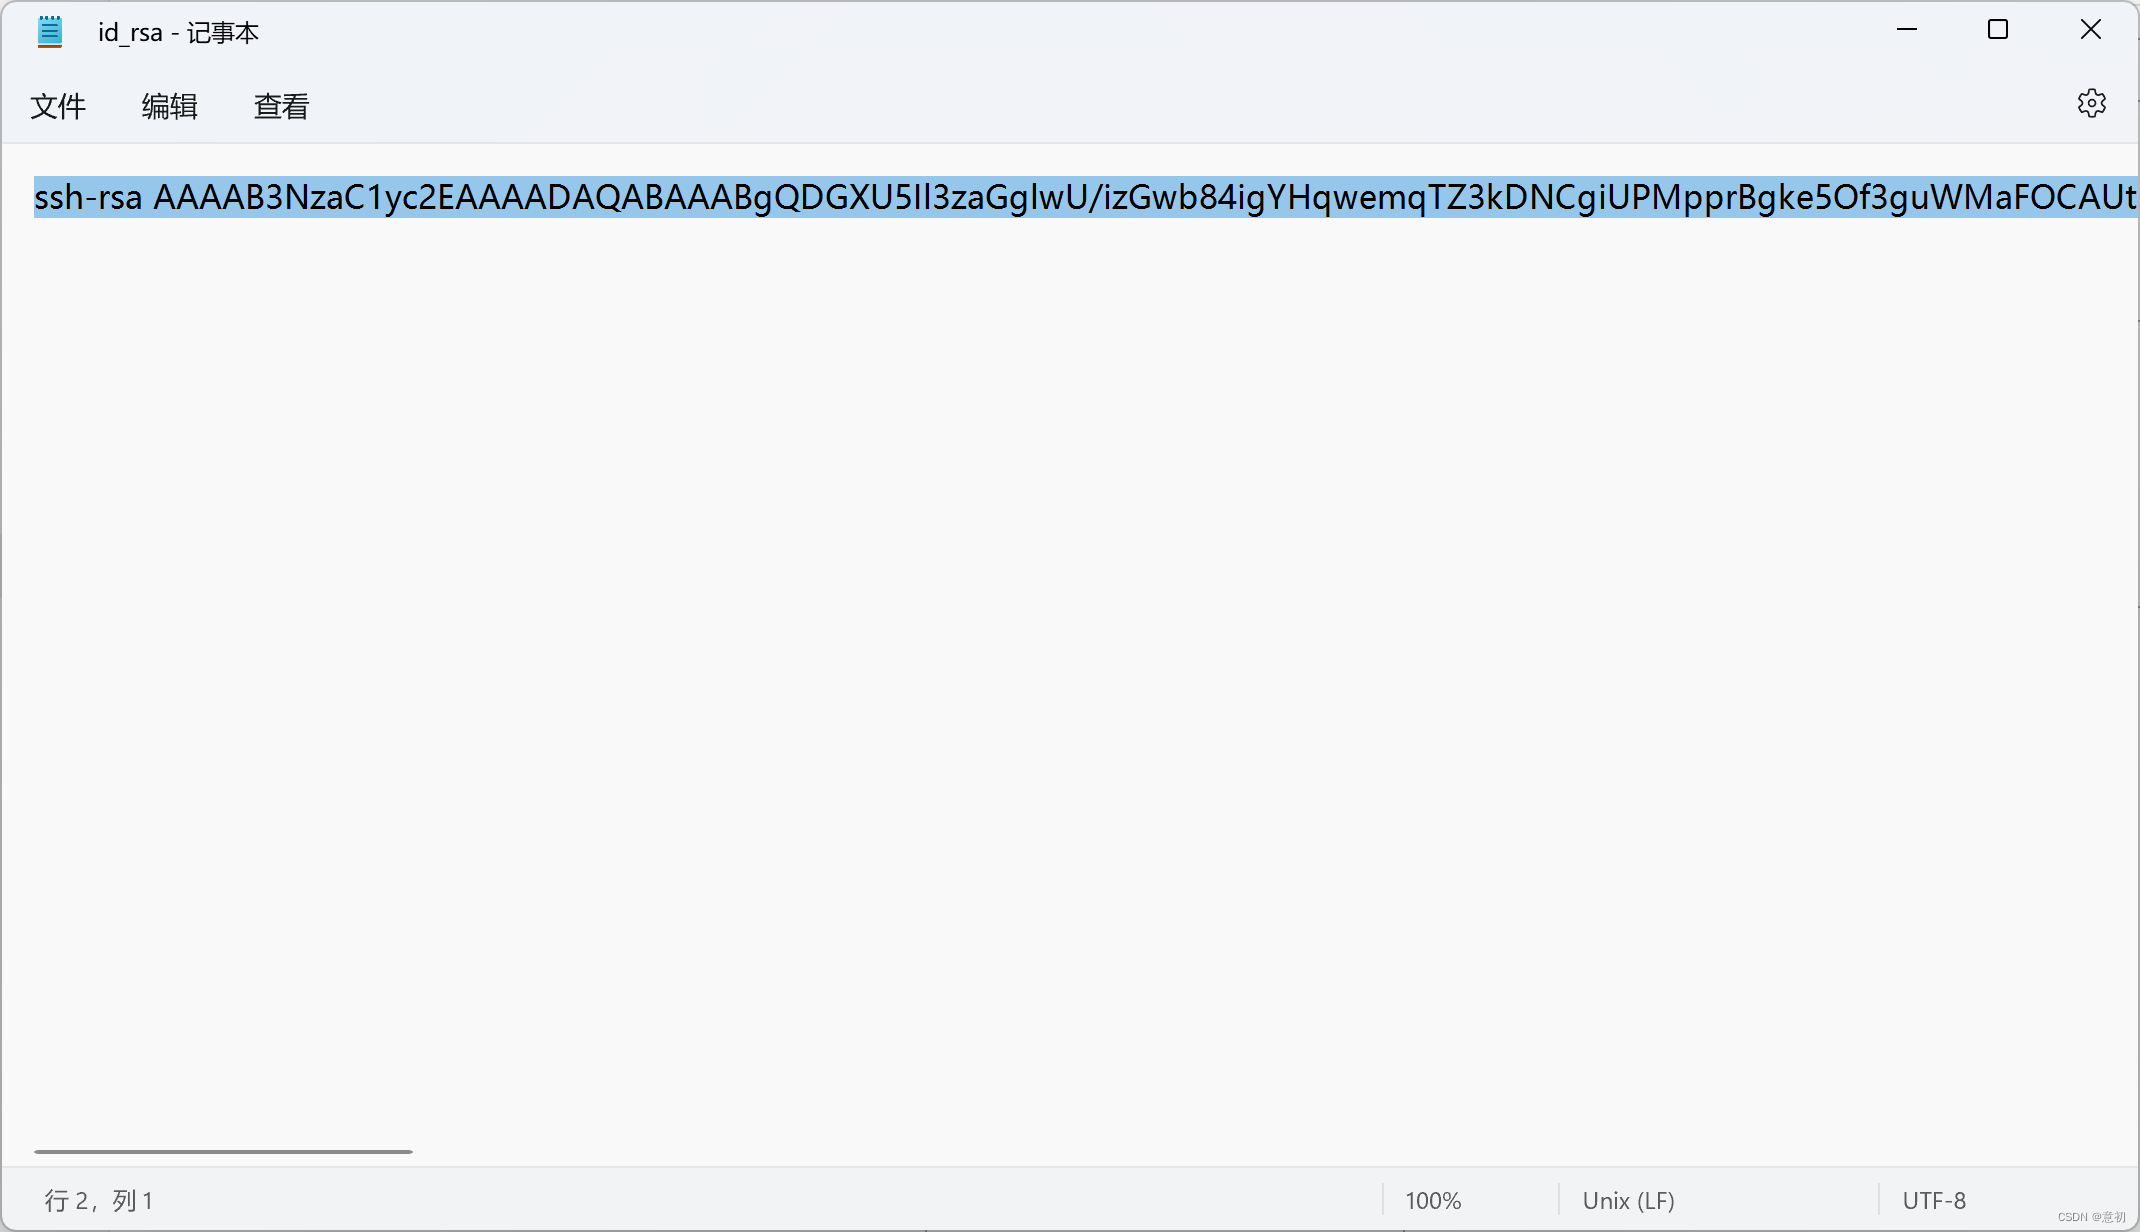Place cursor on the word ssh-rsa

pos(88,198)
